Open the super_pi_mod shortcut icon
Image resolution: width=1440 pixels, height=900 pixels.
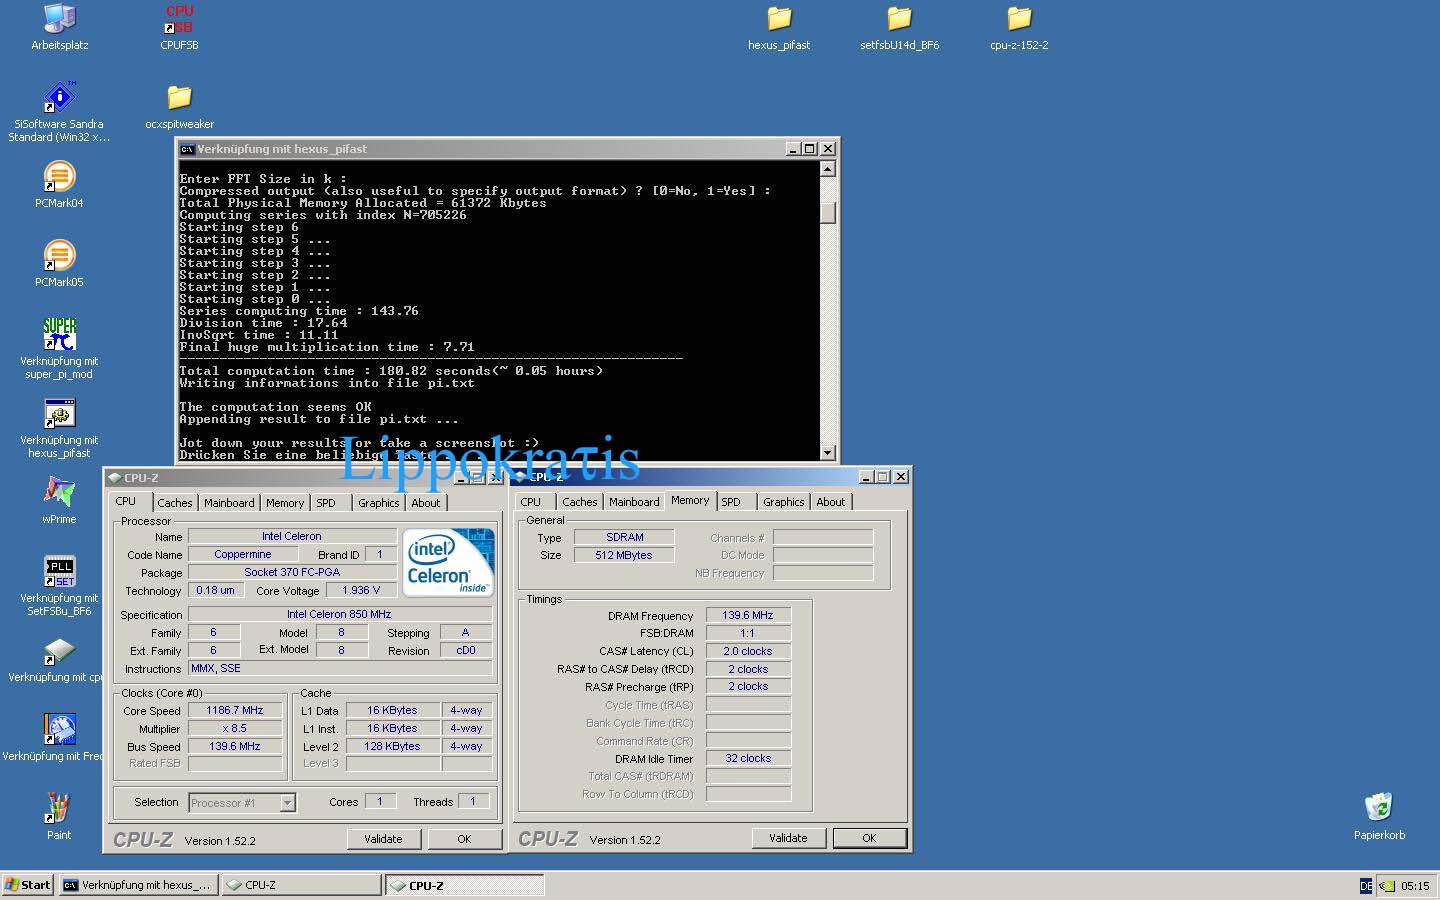point(59,335)
